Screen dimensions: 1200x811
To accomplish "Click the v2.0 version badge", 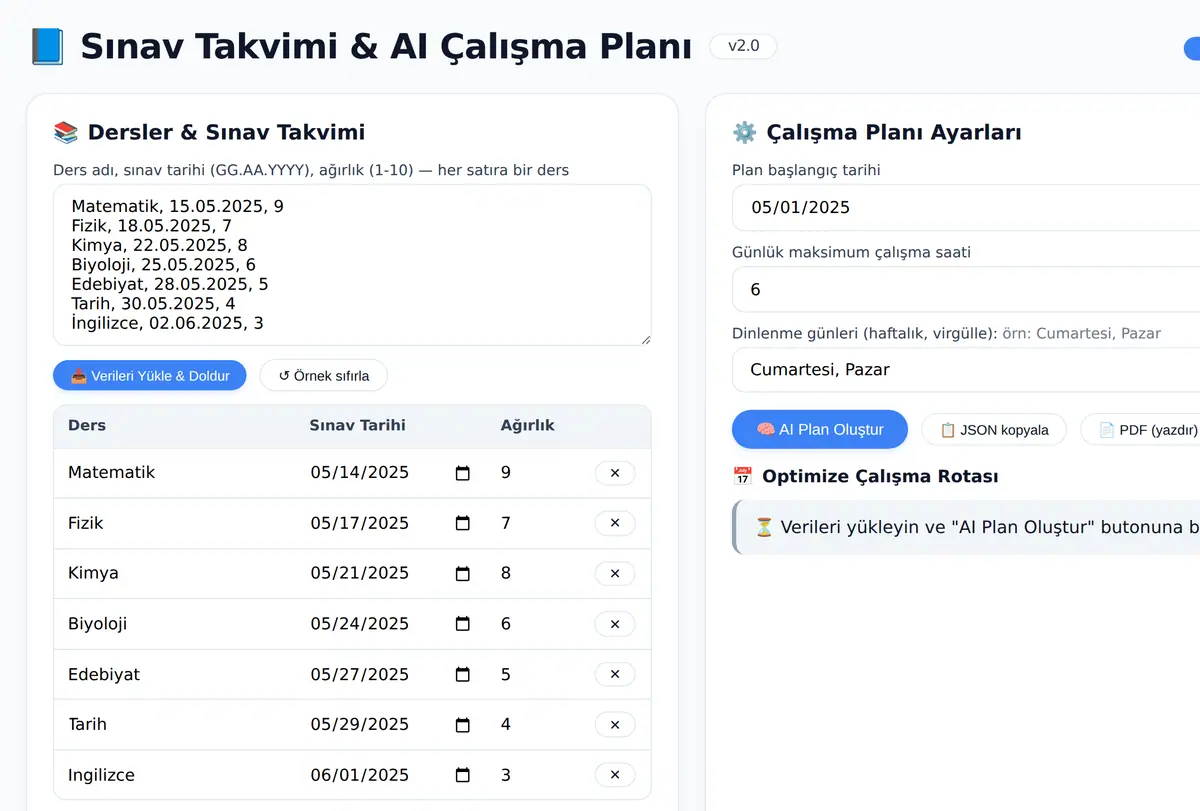I will (x=743, y=46).
